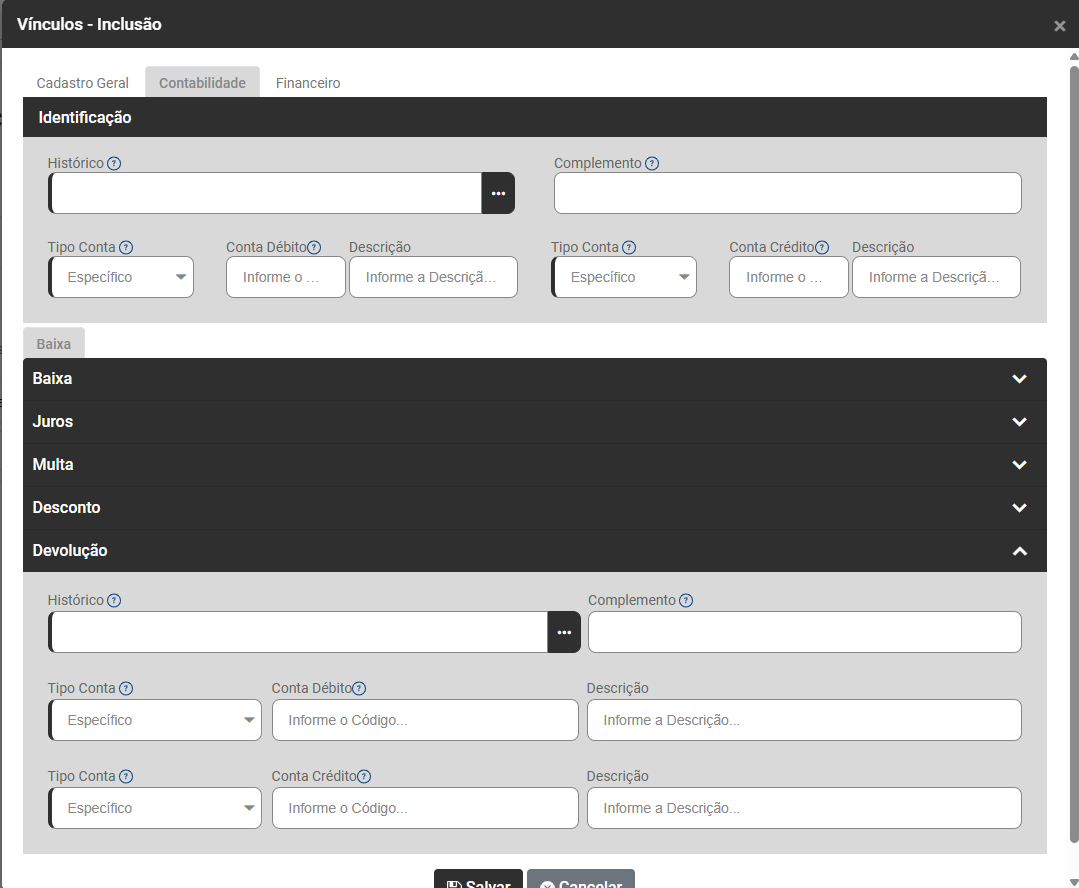This screenshot has width=1079, height=888.
Task: Click the scrollbar down arrow
Action: click(1074, 882)
